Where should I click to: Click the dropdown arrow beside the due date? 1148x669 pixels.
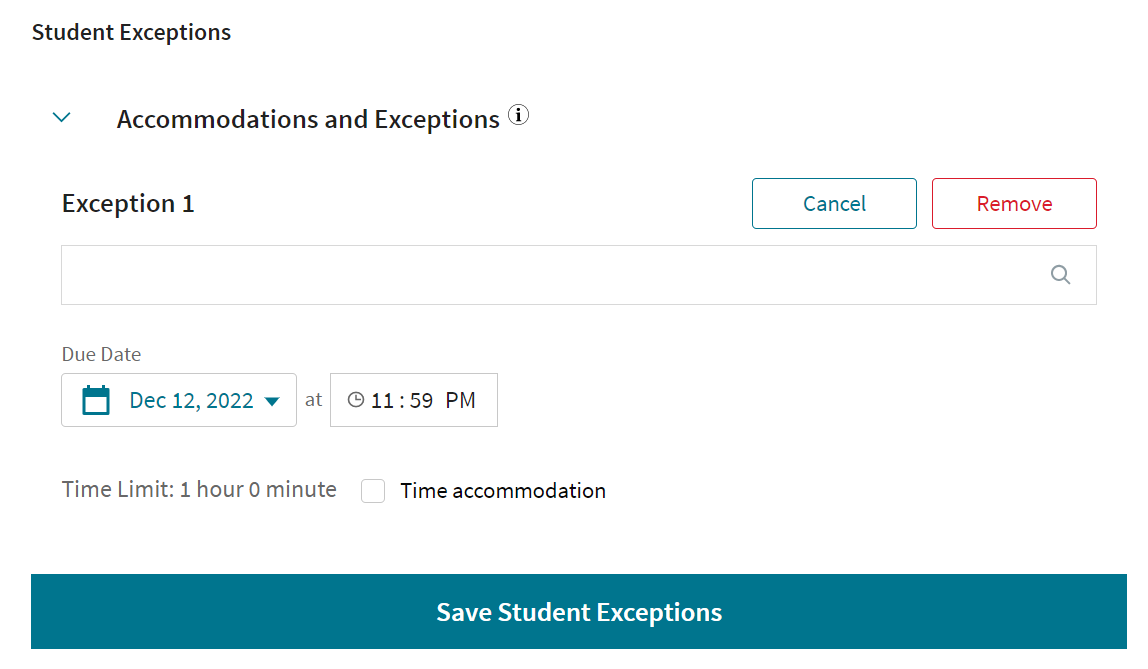(x=271, y=399)
